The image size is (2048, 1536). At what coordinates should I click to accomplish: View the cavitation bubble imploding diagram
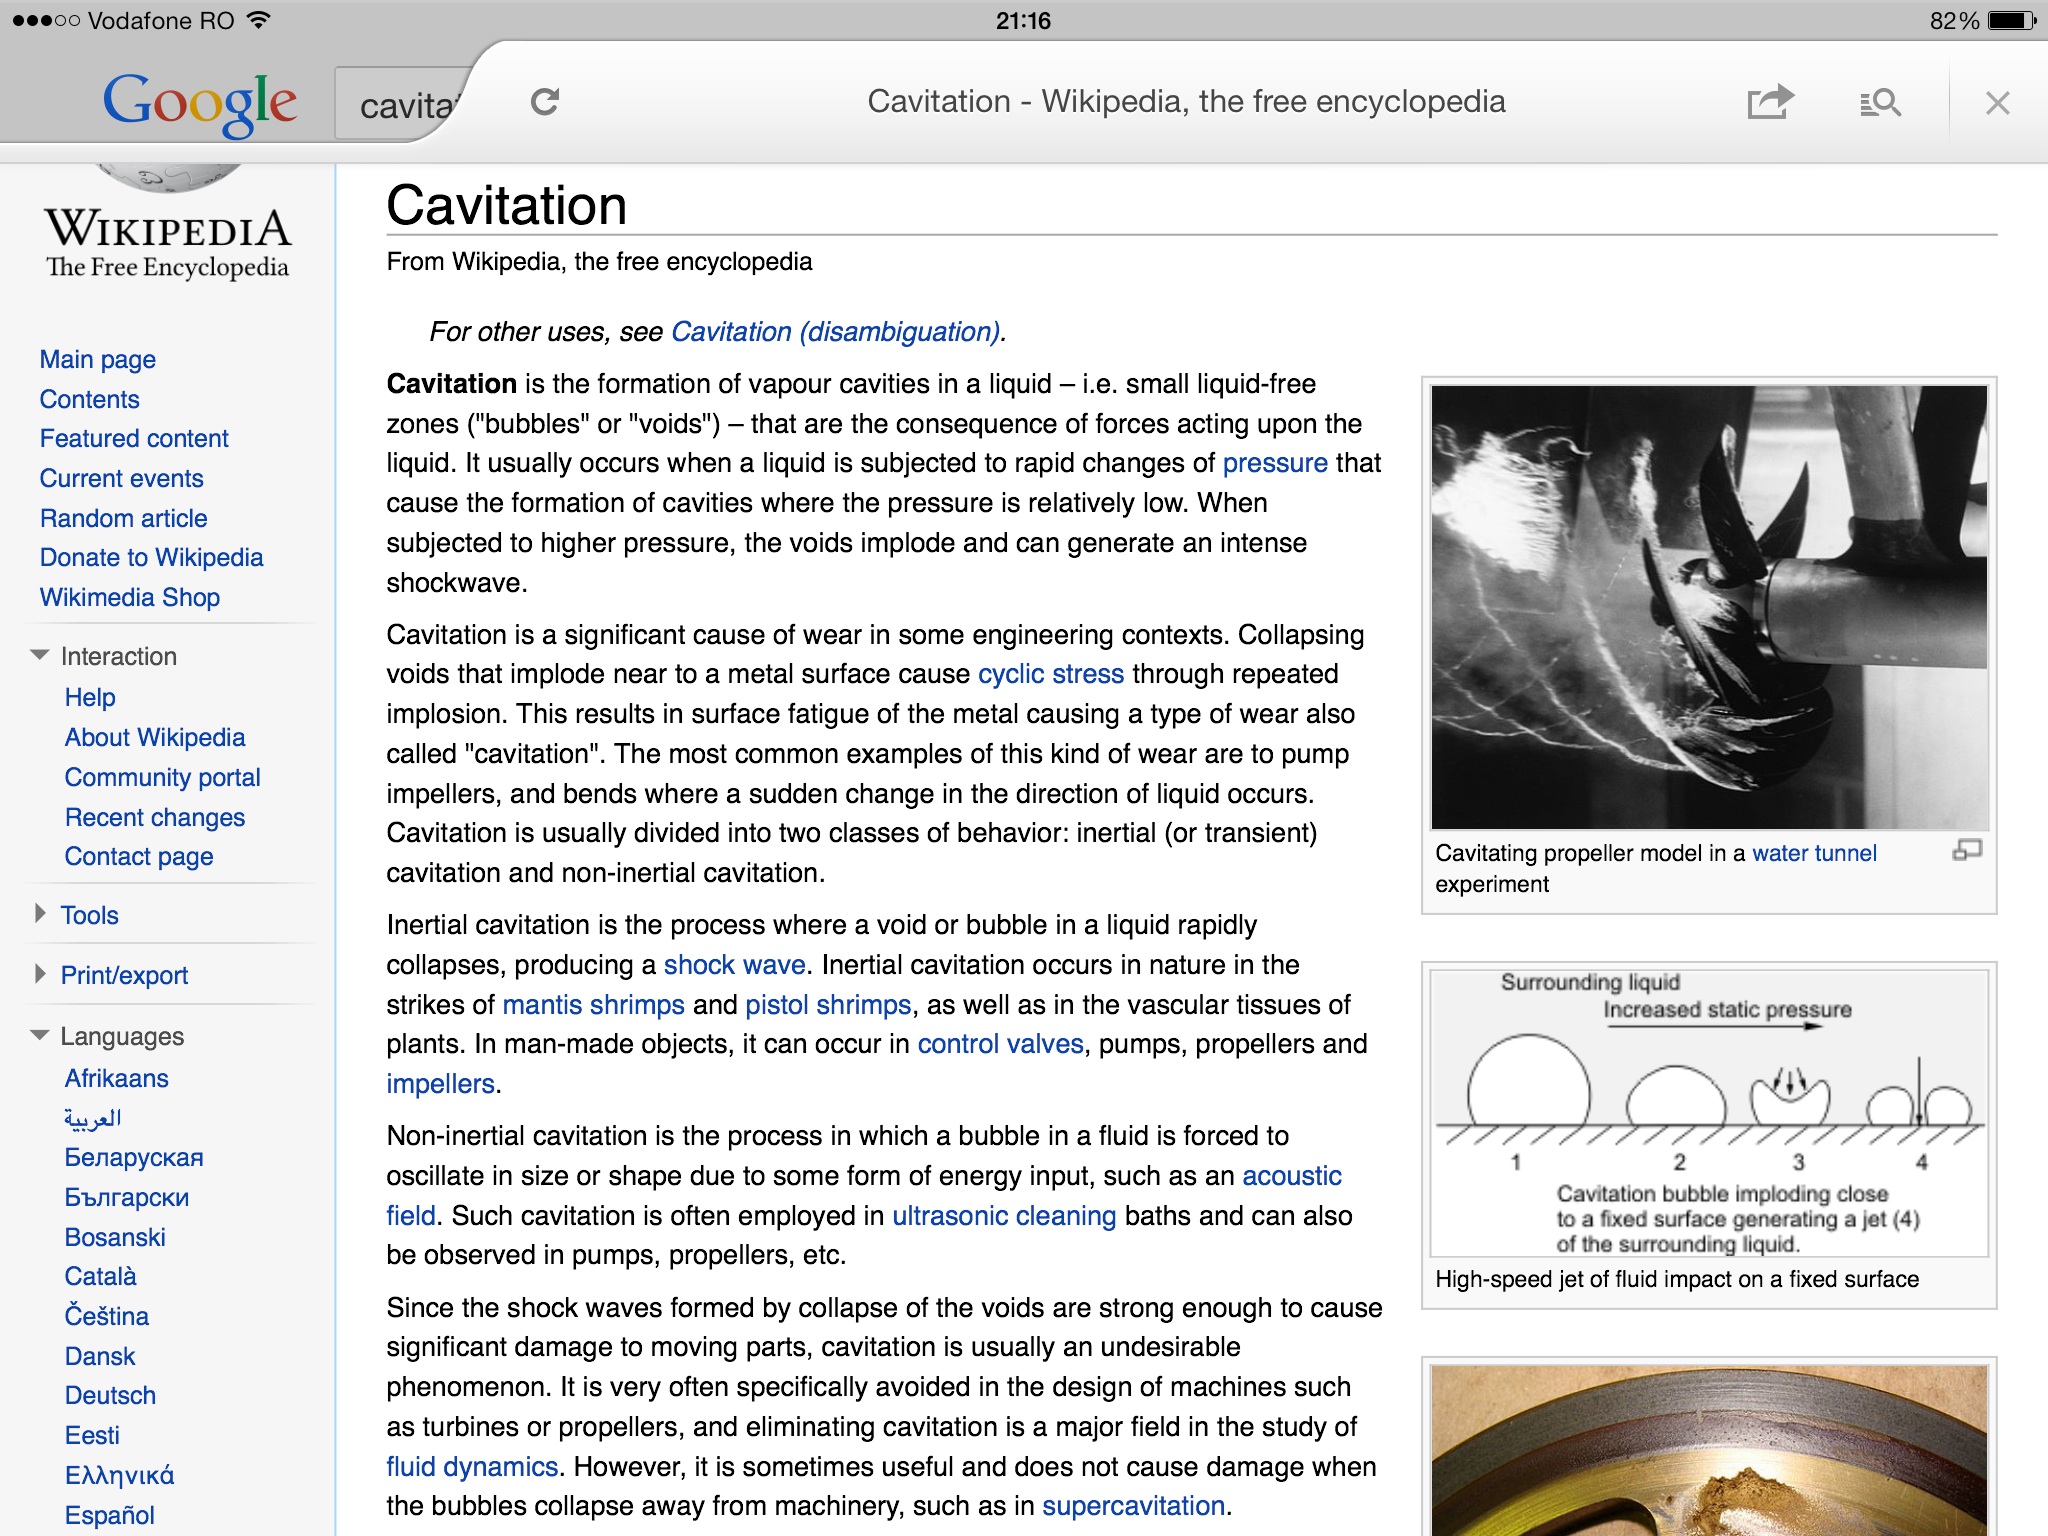[1709, 1112]
